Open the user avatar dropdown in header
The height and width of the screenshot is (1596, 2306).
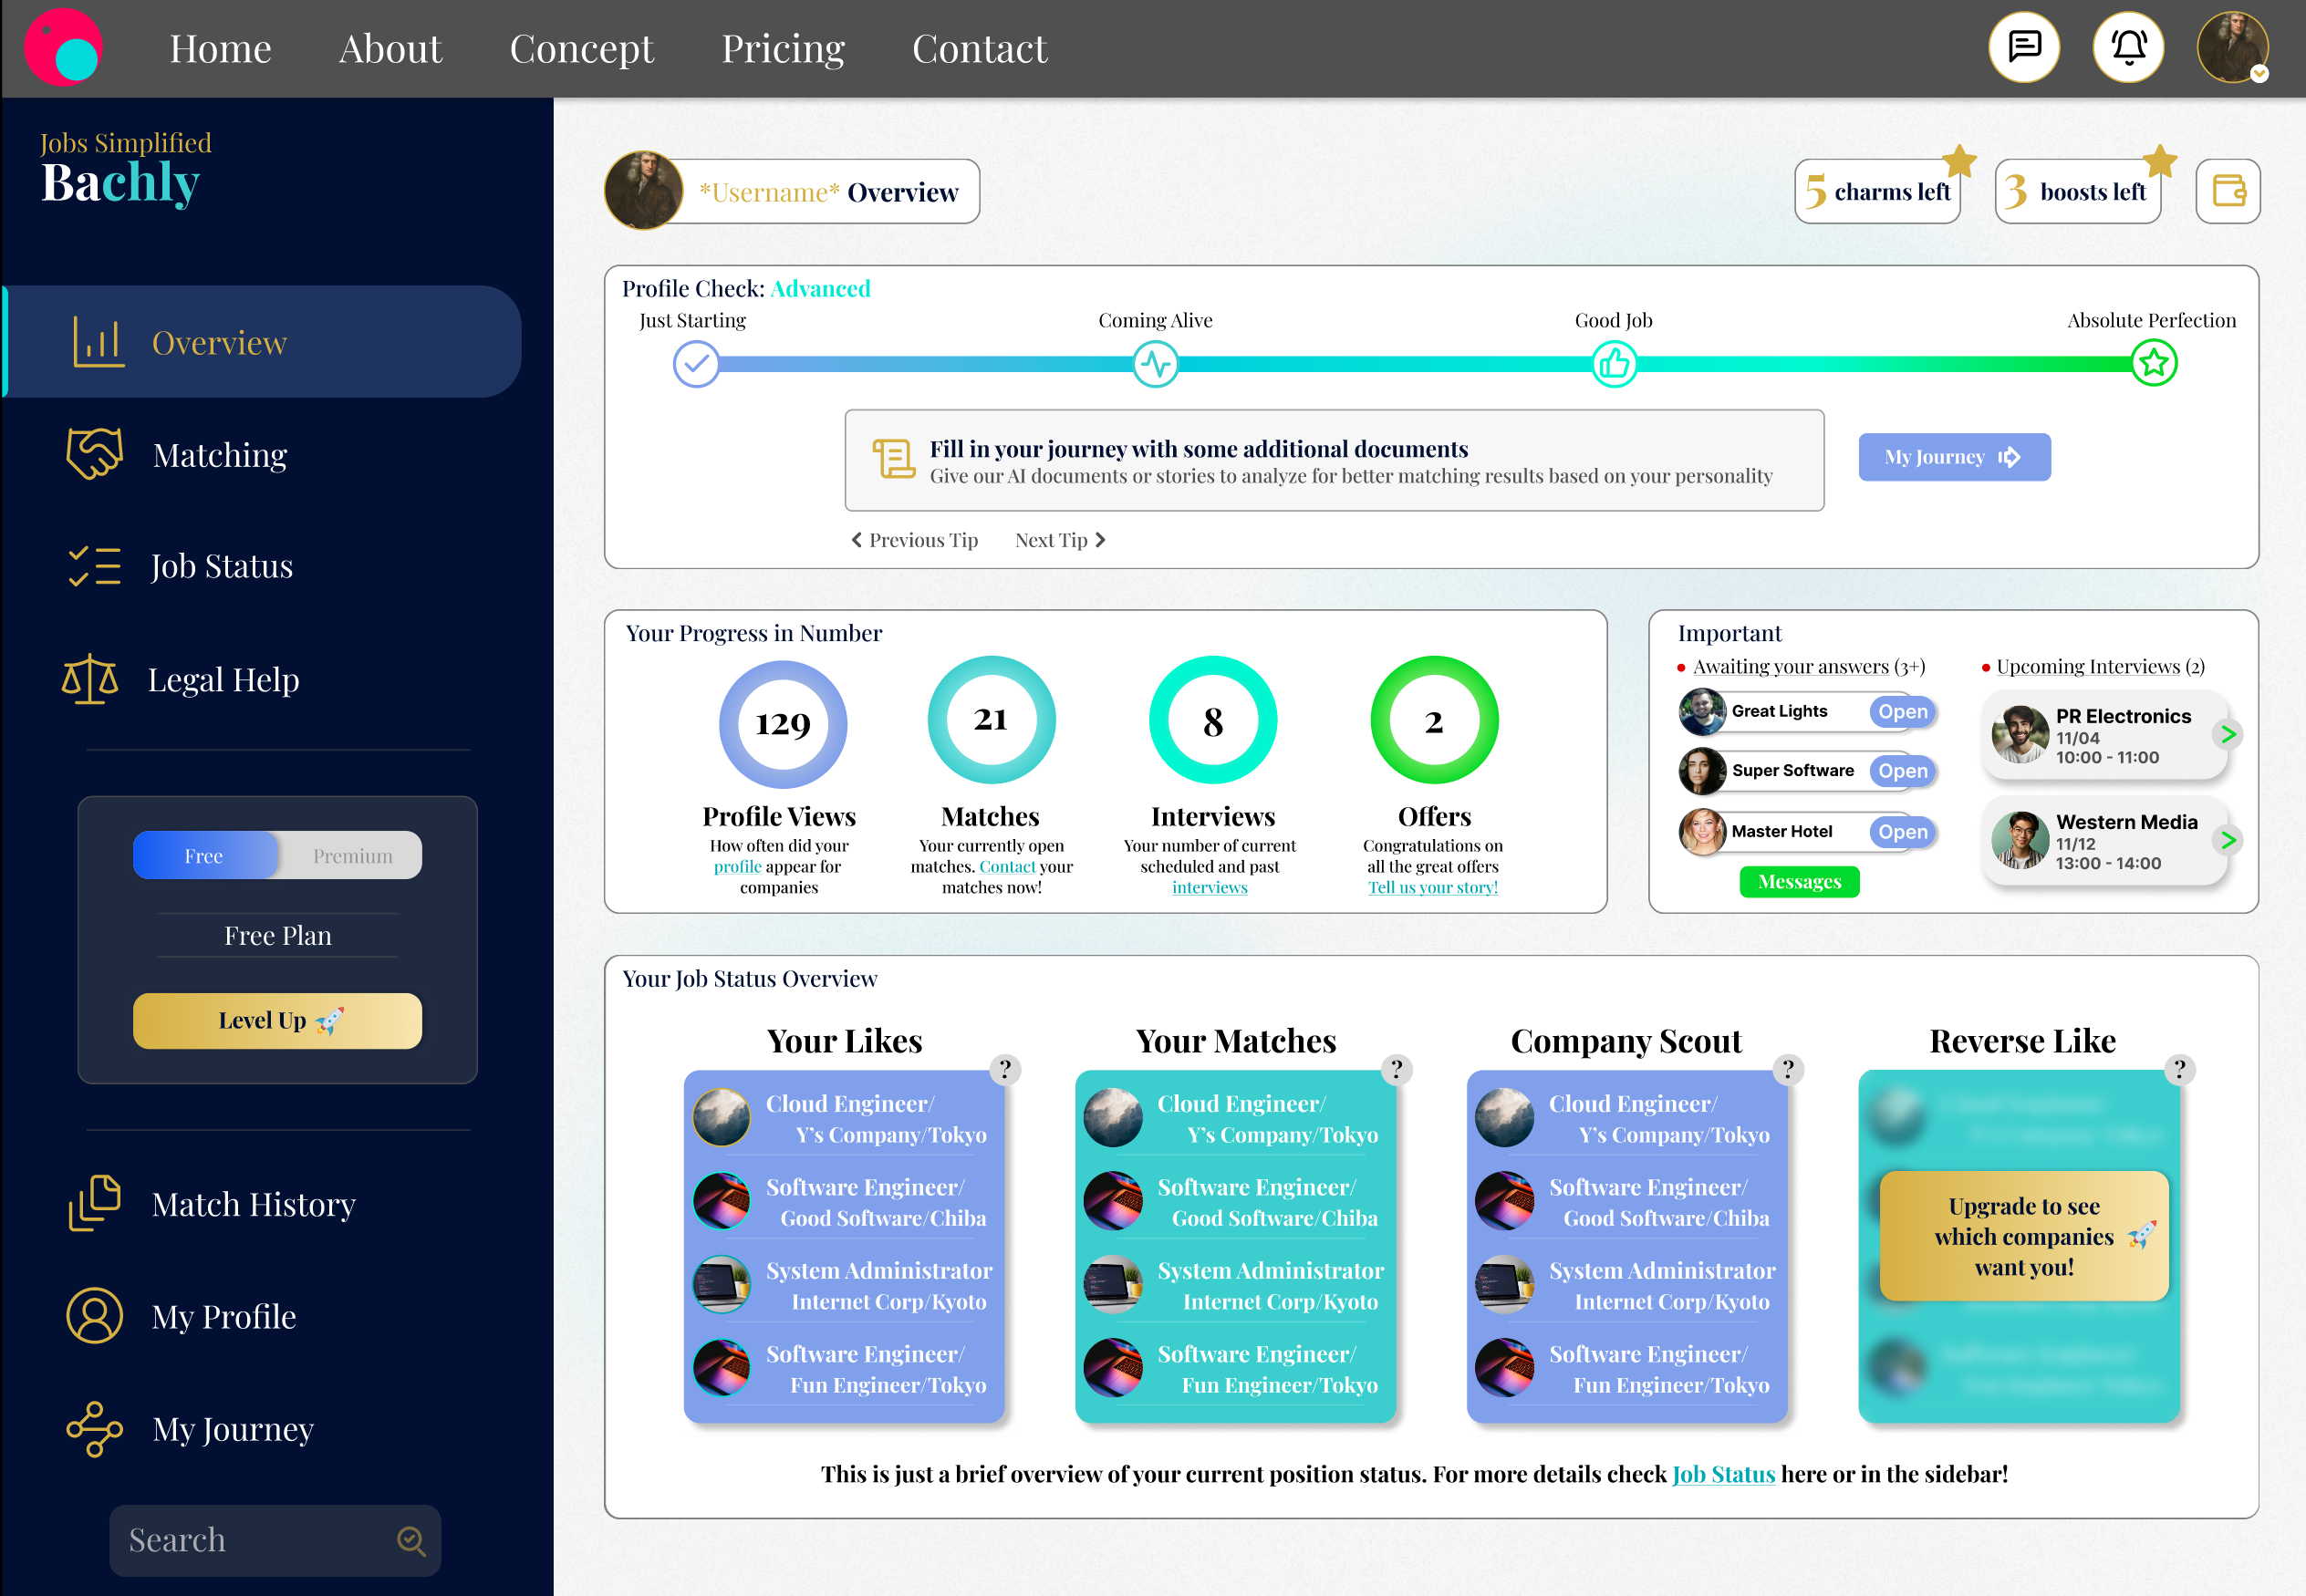point(2232,47)
